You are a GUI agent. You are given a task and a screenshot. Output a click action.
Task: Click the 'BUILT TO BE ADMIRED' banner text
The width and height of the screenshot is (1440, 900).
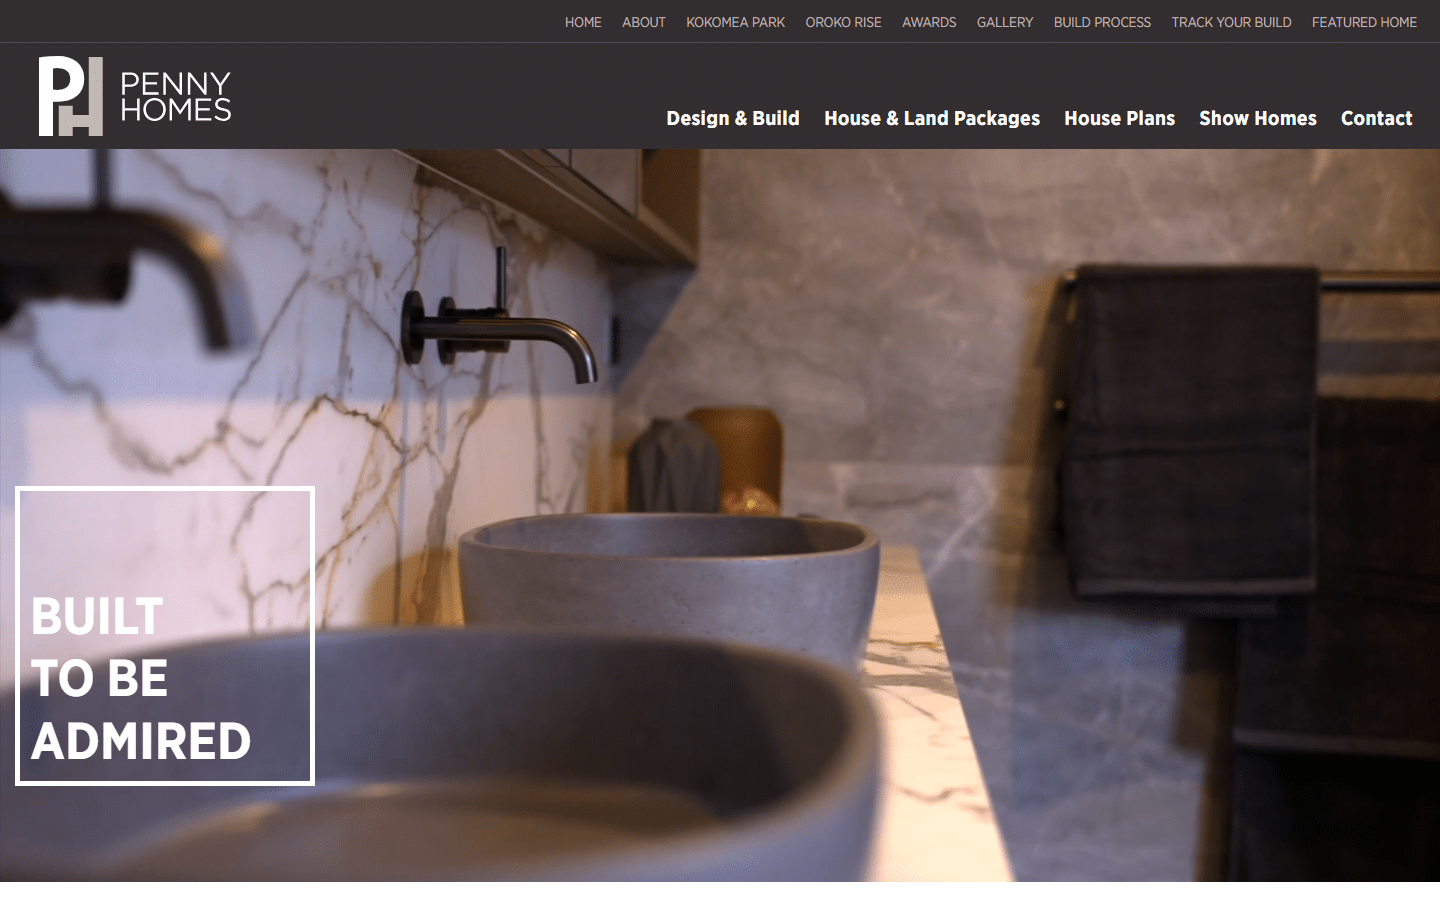tap(141, 678)
